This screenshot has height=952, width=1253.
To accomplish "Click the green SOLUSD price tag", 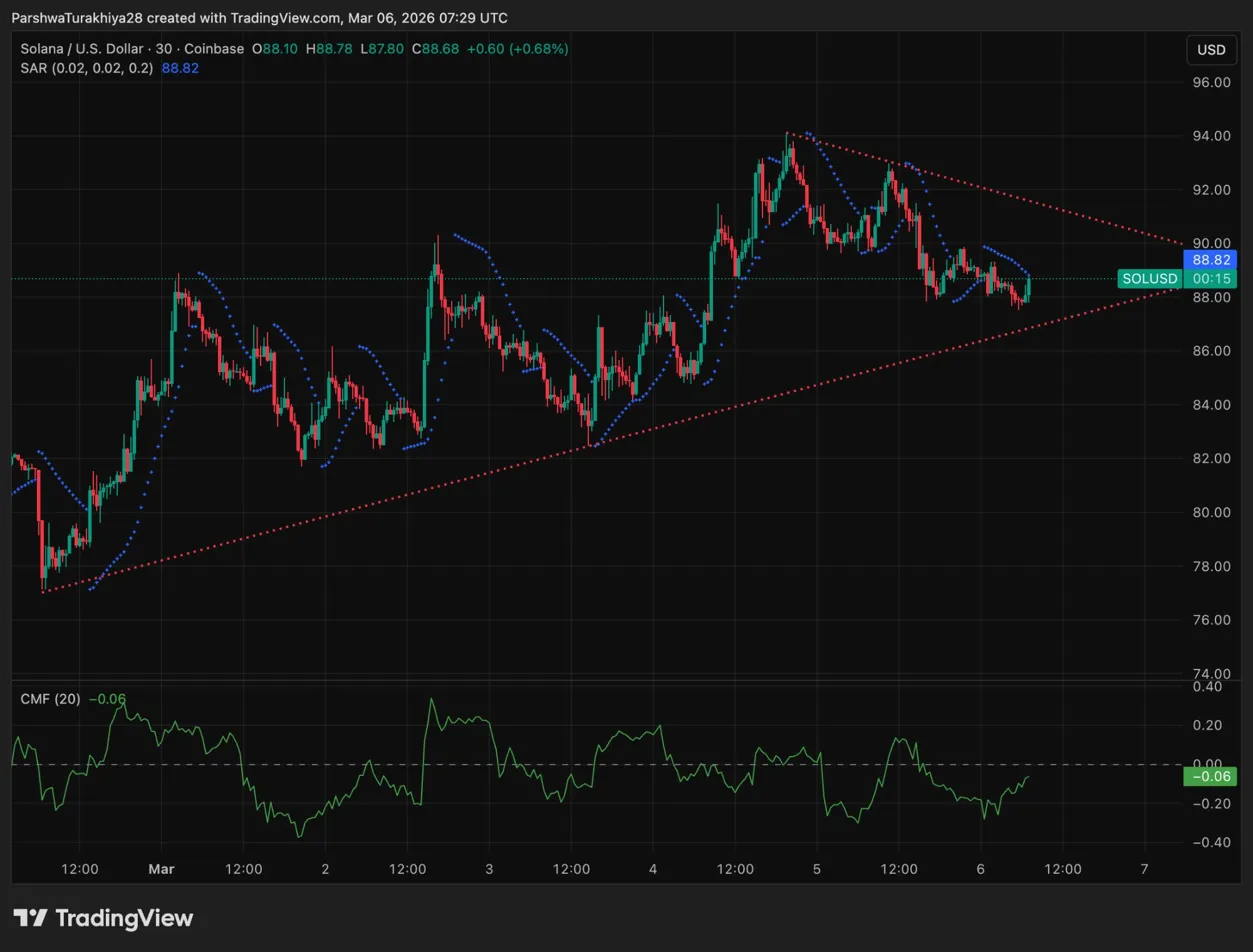I will click(x=1148, y=279).
